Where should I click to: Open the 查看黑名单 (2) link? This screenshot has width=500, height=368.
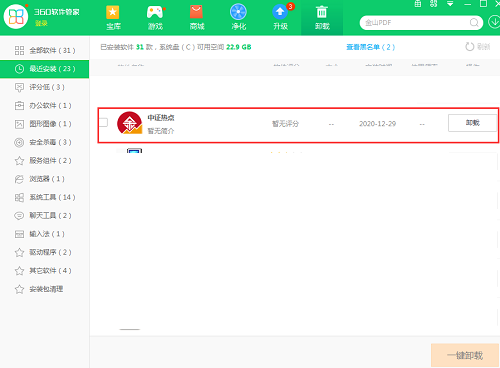tap(370, 47)
